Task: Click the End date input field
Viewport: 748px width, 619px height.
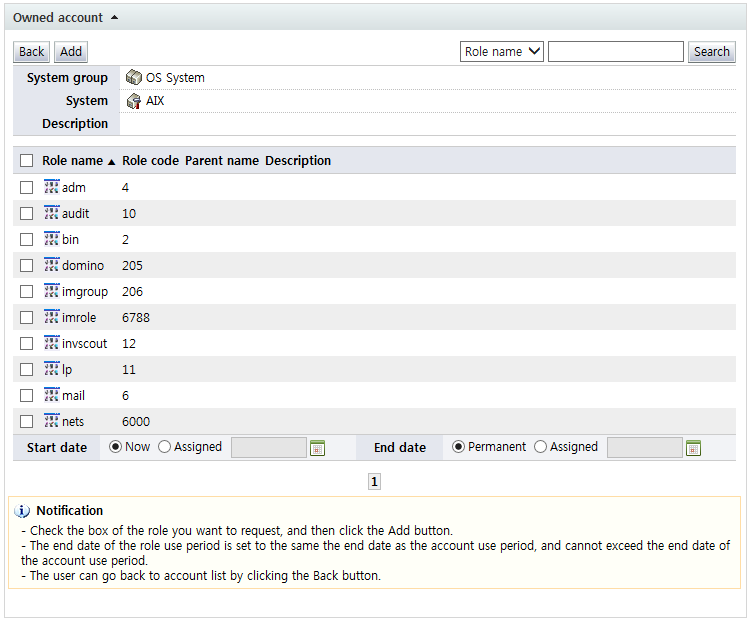Action: 644,447
